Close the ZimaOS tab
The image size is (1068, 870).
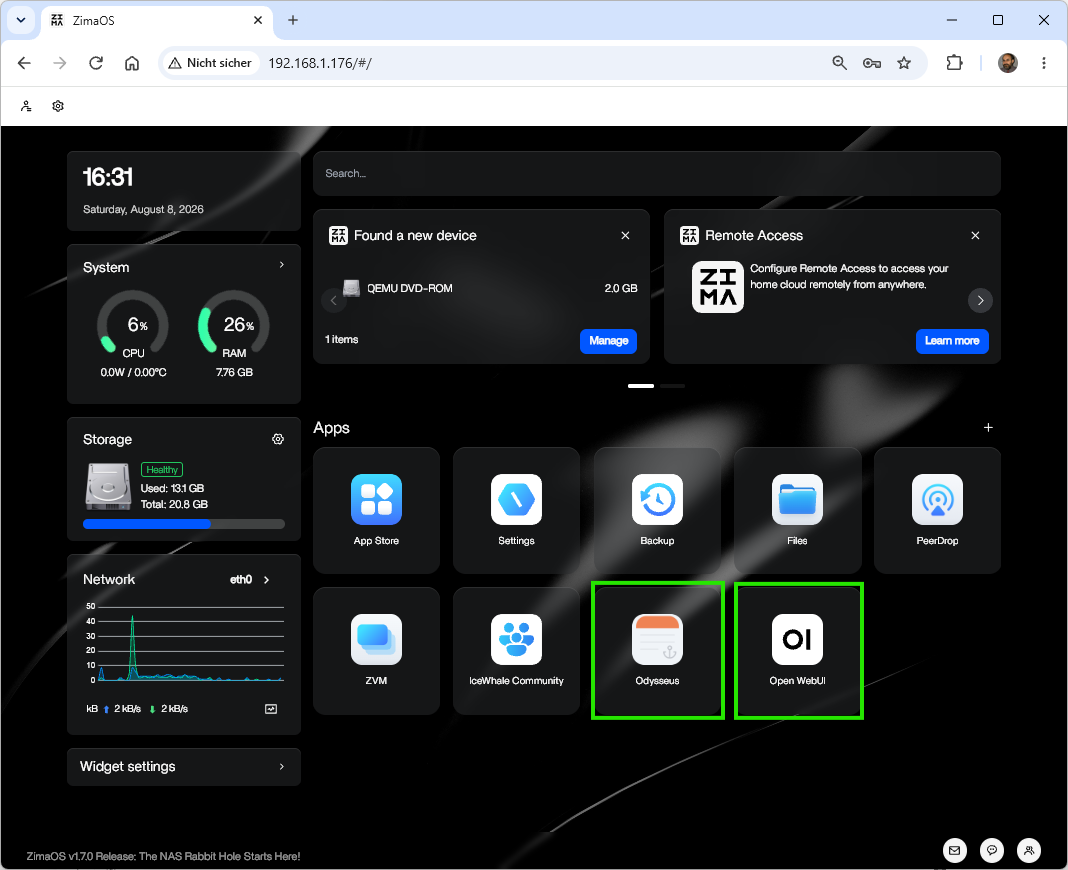tap(258, 20)
